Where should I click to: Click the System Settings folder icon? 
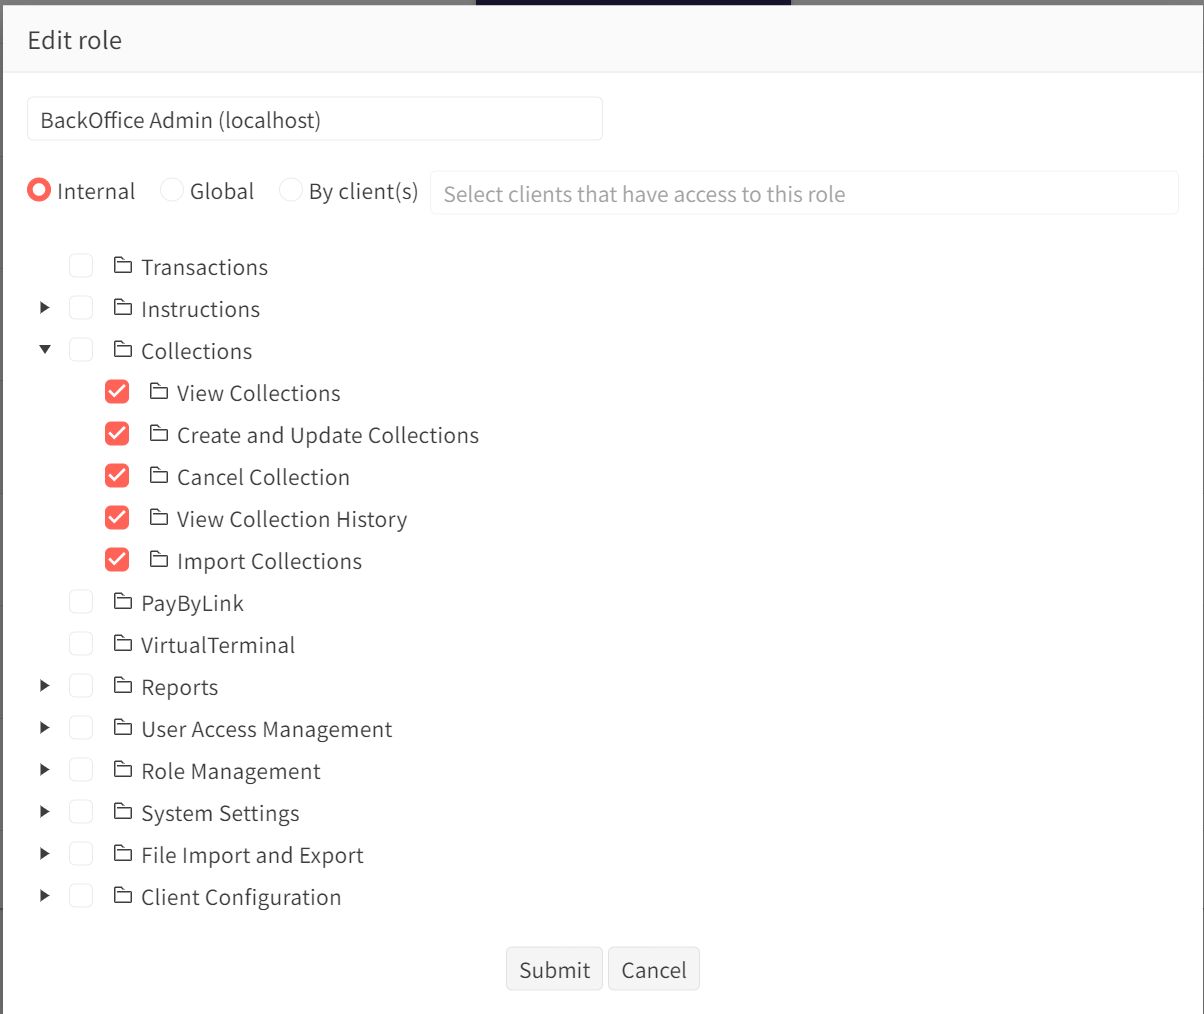[x=123, y=812]
